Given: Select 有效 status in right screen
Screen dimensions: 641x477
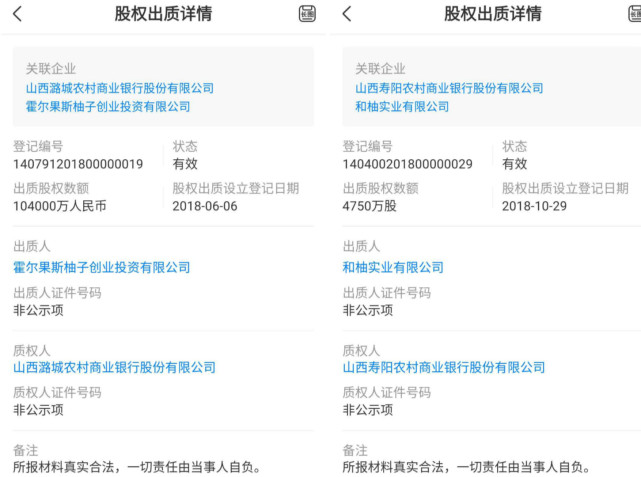Looking at the screenshot, I should 515,164.
